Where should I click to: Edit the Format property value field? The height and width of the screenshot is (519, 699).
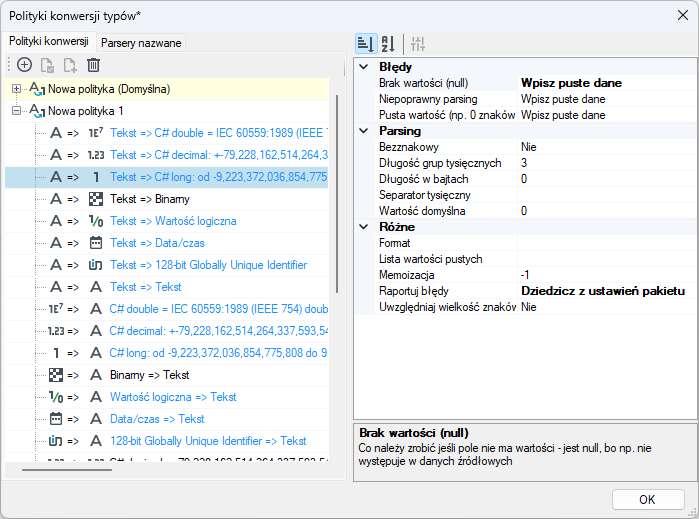click(x=607, y=243)
